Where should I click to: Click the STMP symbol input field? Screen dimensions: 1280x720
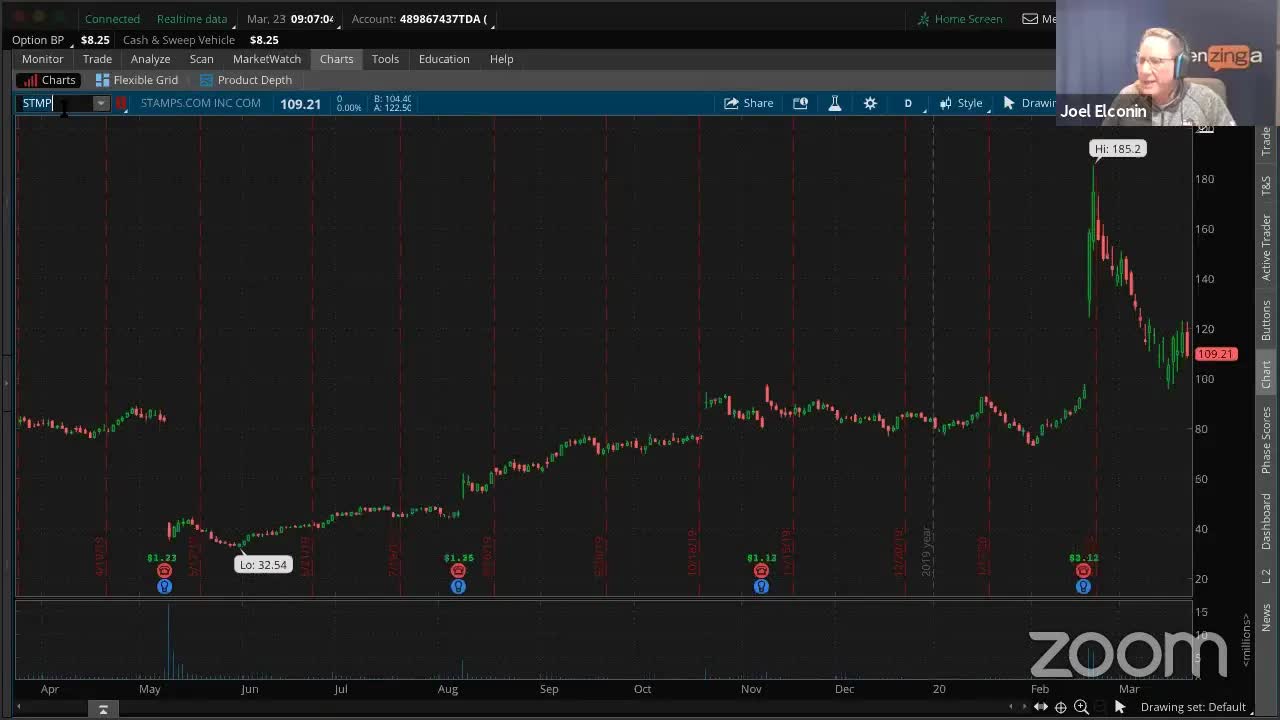click(x=55, y=103)
